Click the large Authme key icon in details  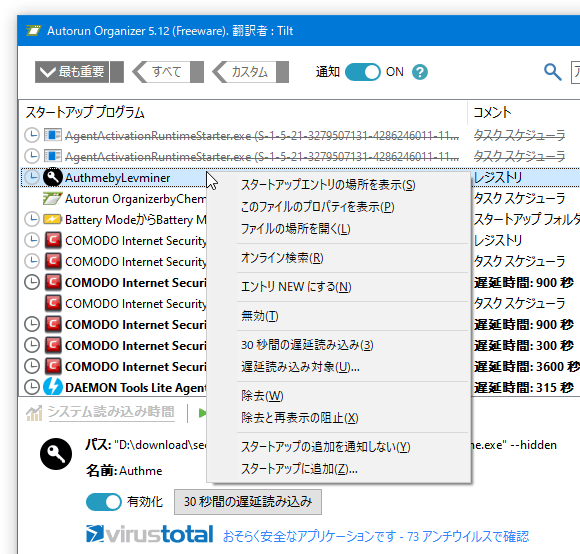coord(56,454)
